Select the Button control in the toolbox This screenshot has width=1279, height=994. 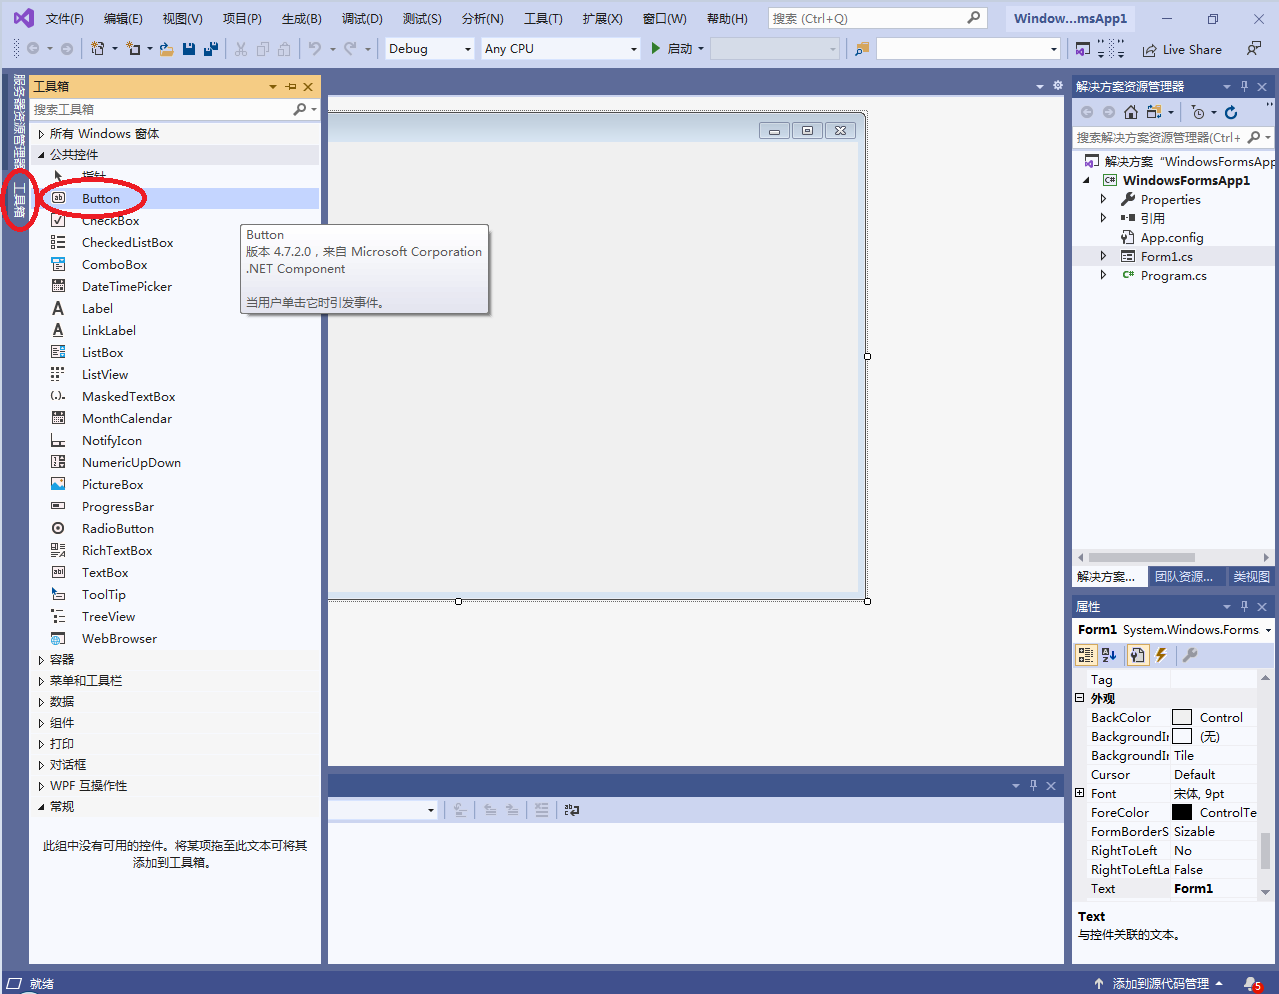pyautogui.click(x=100, y=199)
